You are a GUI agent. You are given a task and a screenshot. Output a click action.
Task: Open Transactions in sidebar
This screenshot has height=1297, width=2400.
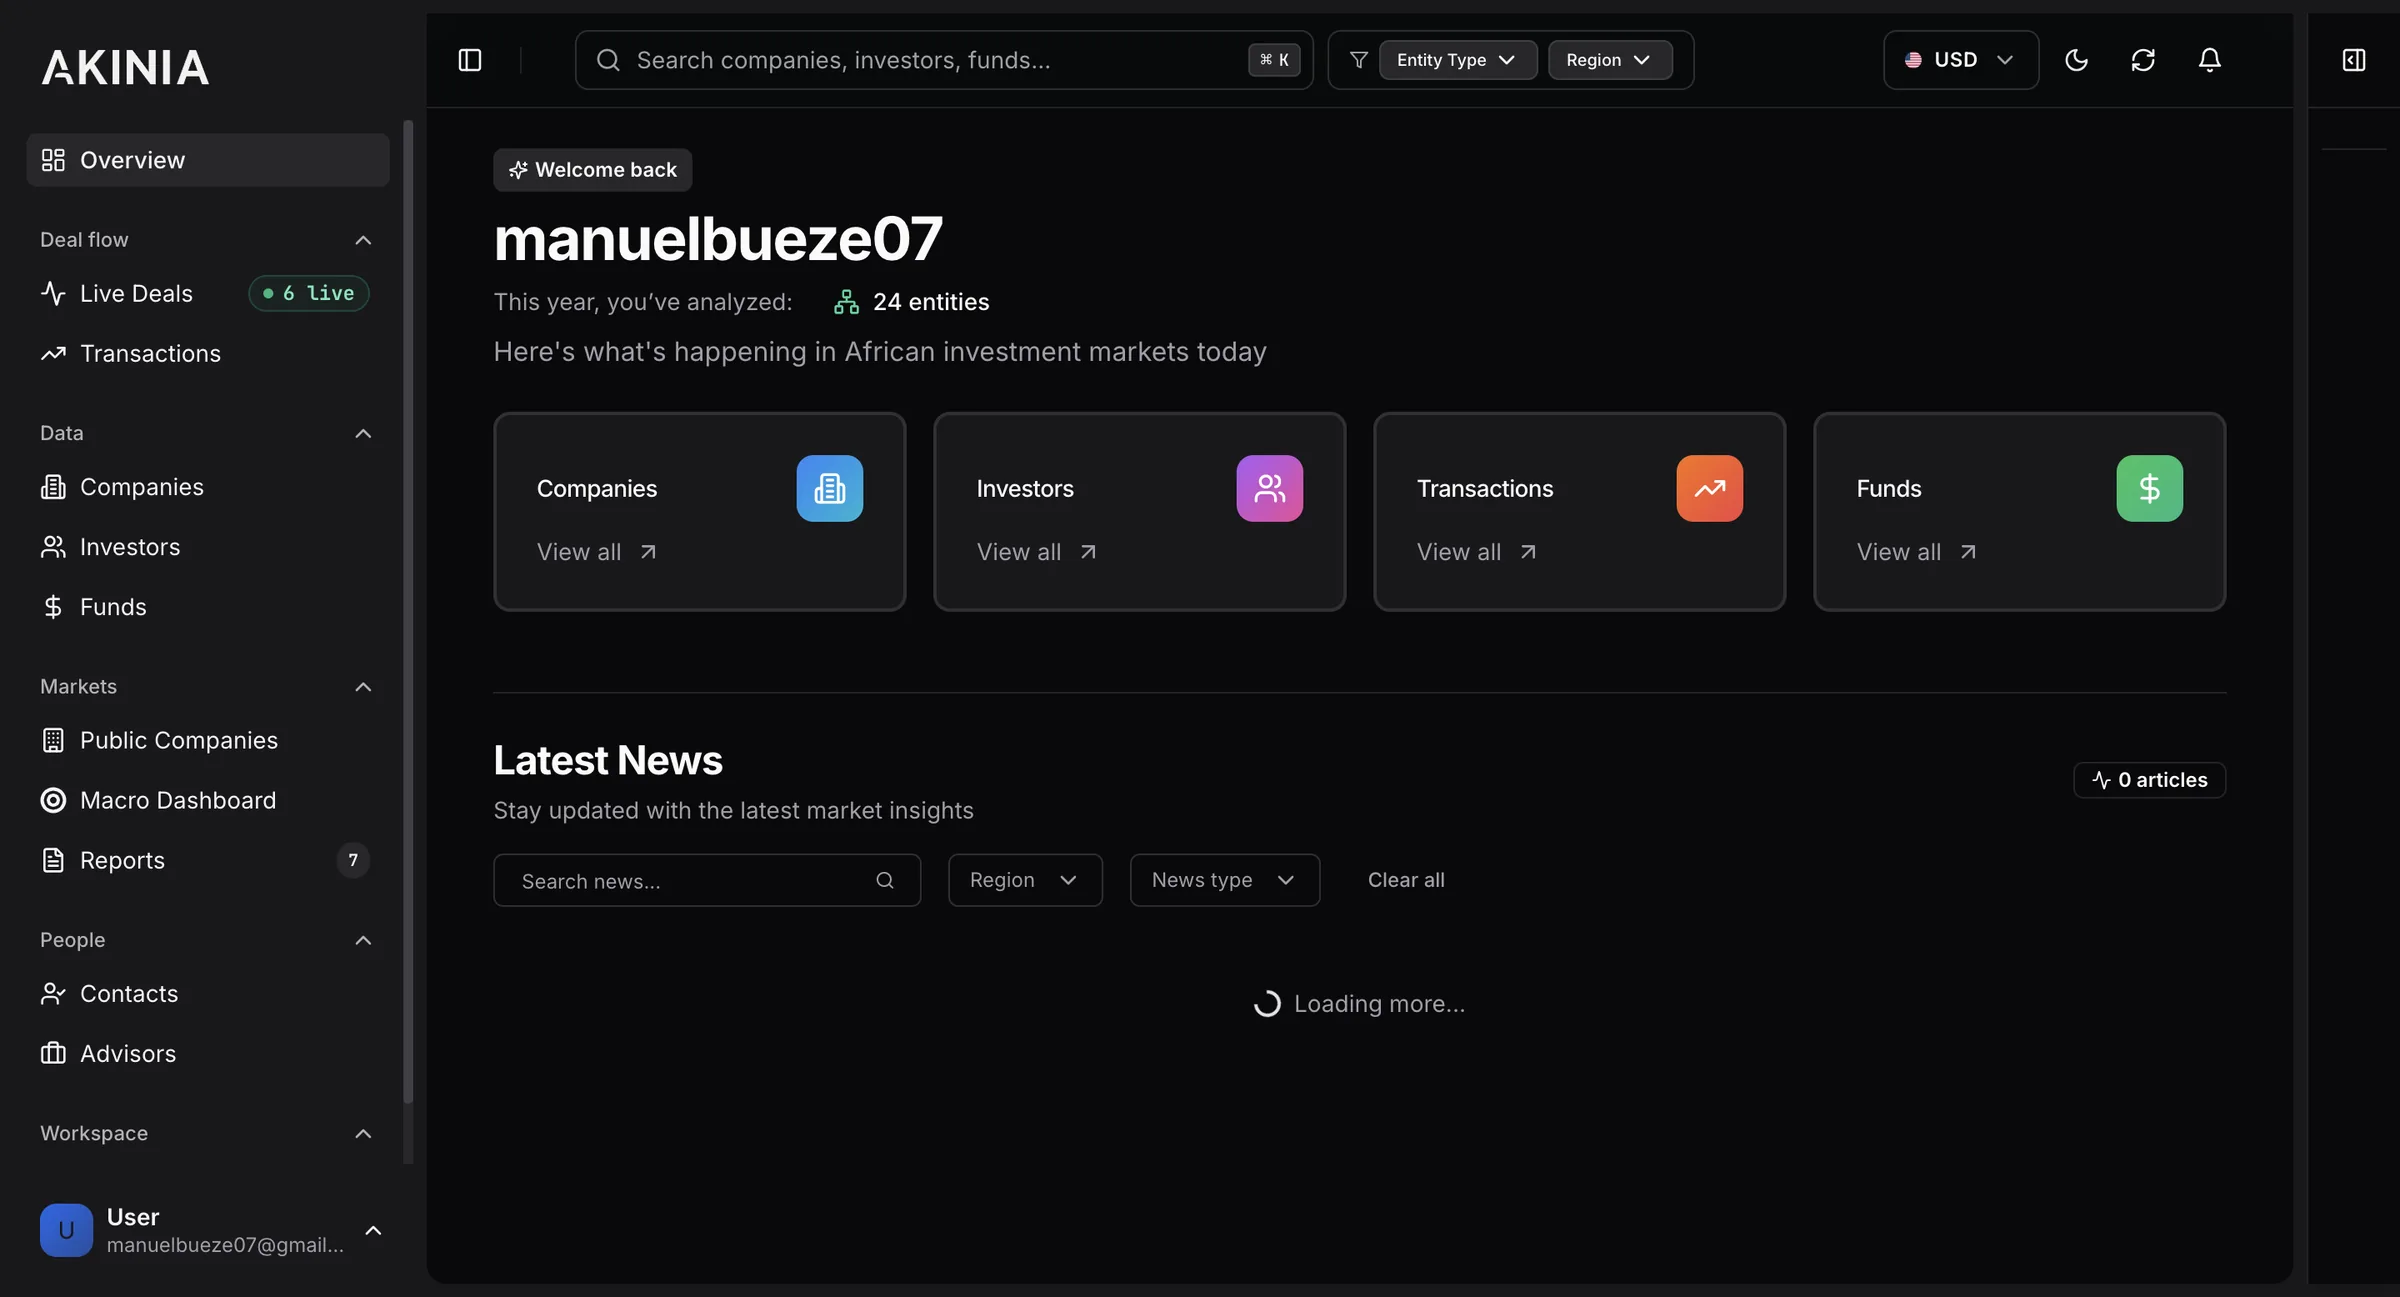point(207,353)
